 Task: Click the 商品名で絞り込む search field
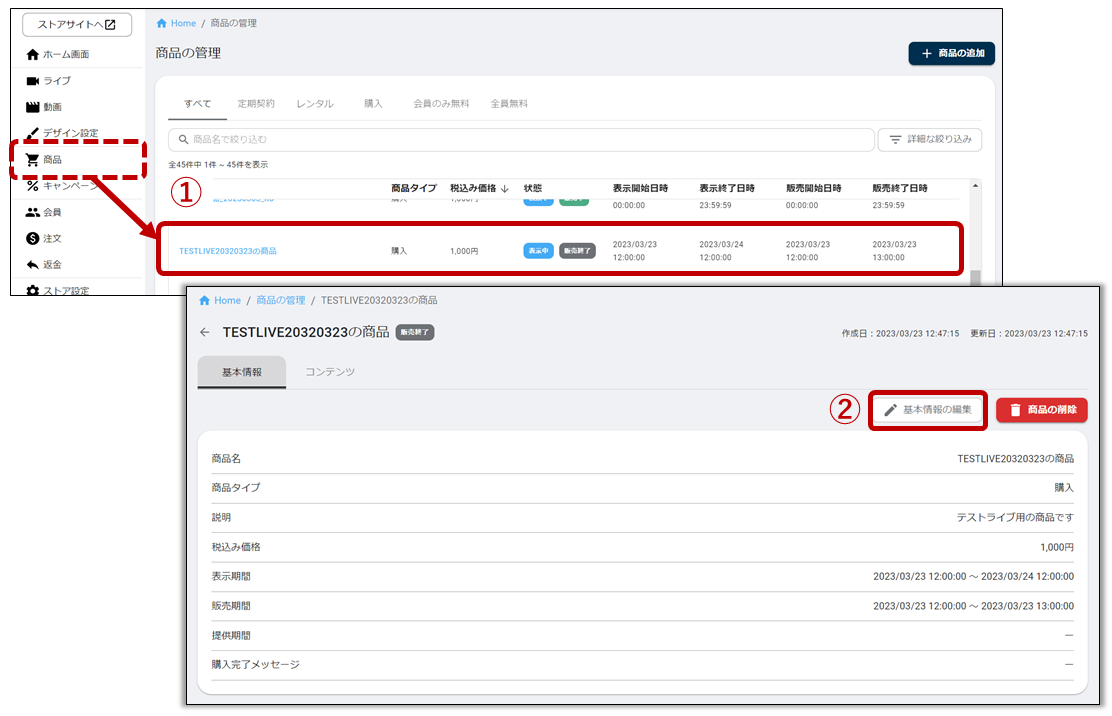pyautogui.click(x=521, y=139)
